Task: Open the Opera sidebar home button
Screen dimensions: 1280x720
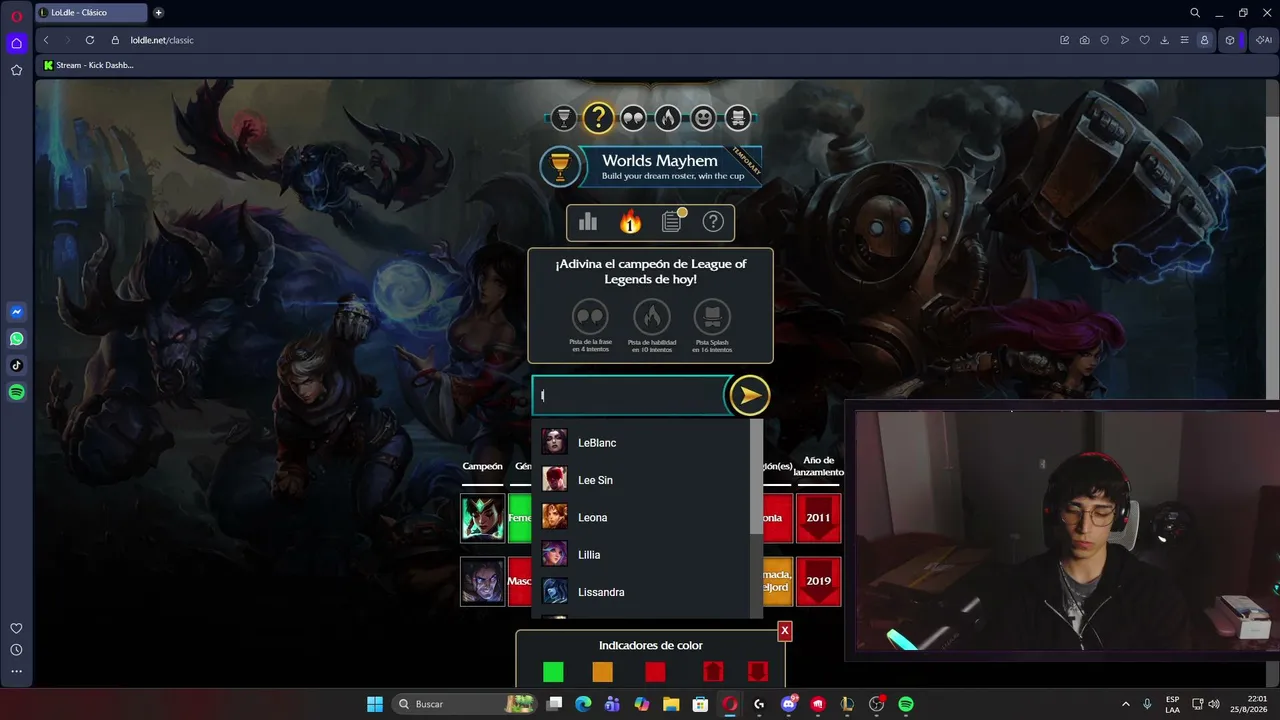Action: point(16,43)
